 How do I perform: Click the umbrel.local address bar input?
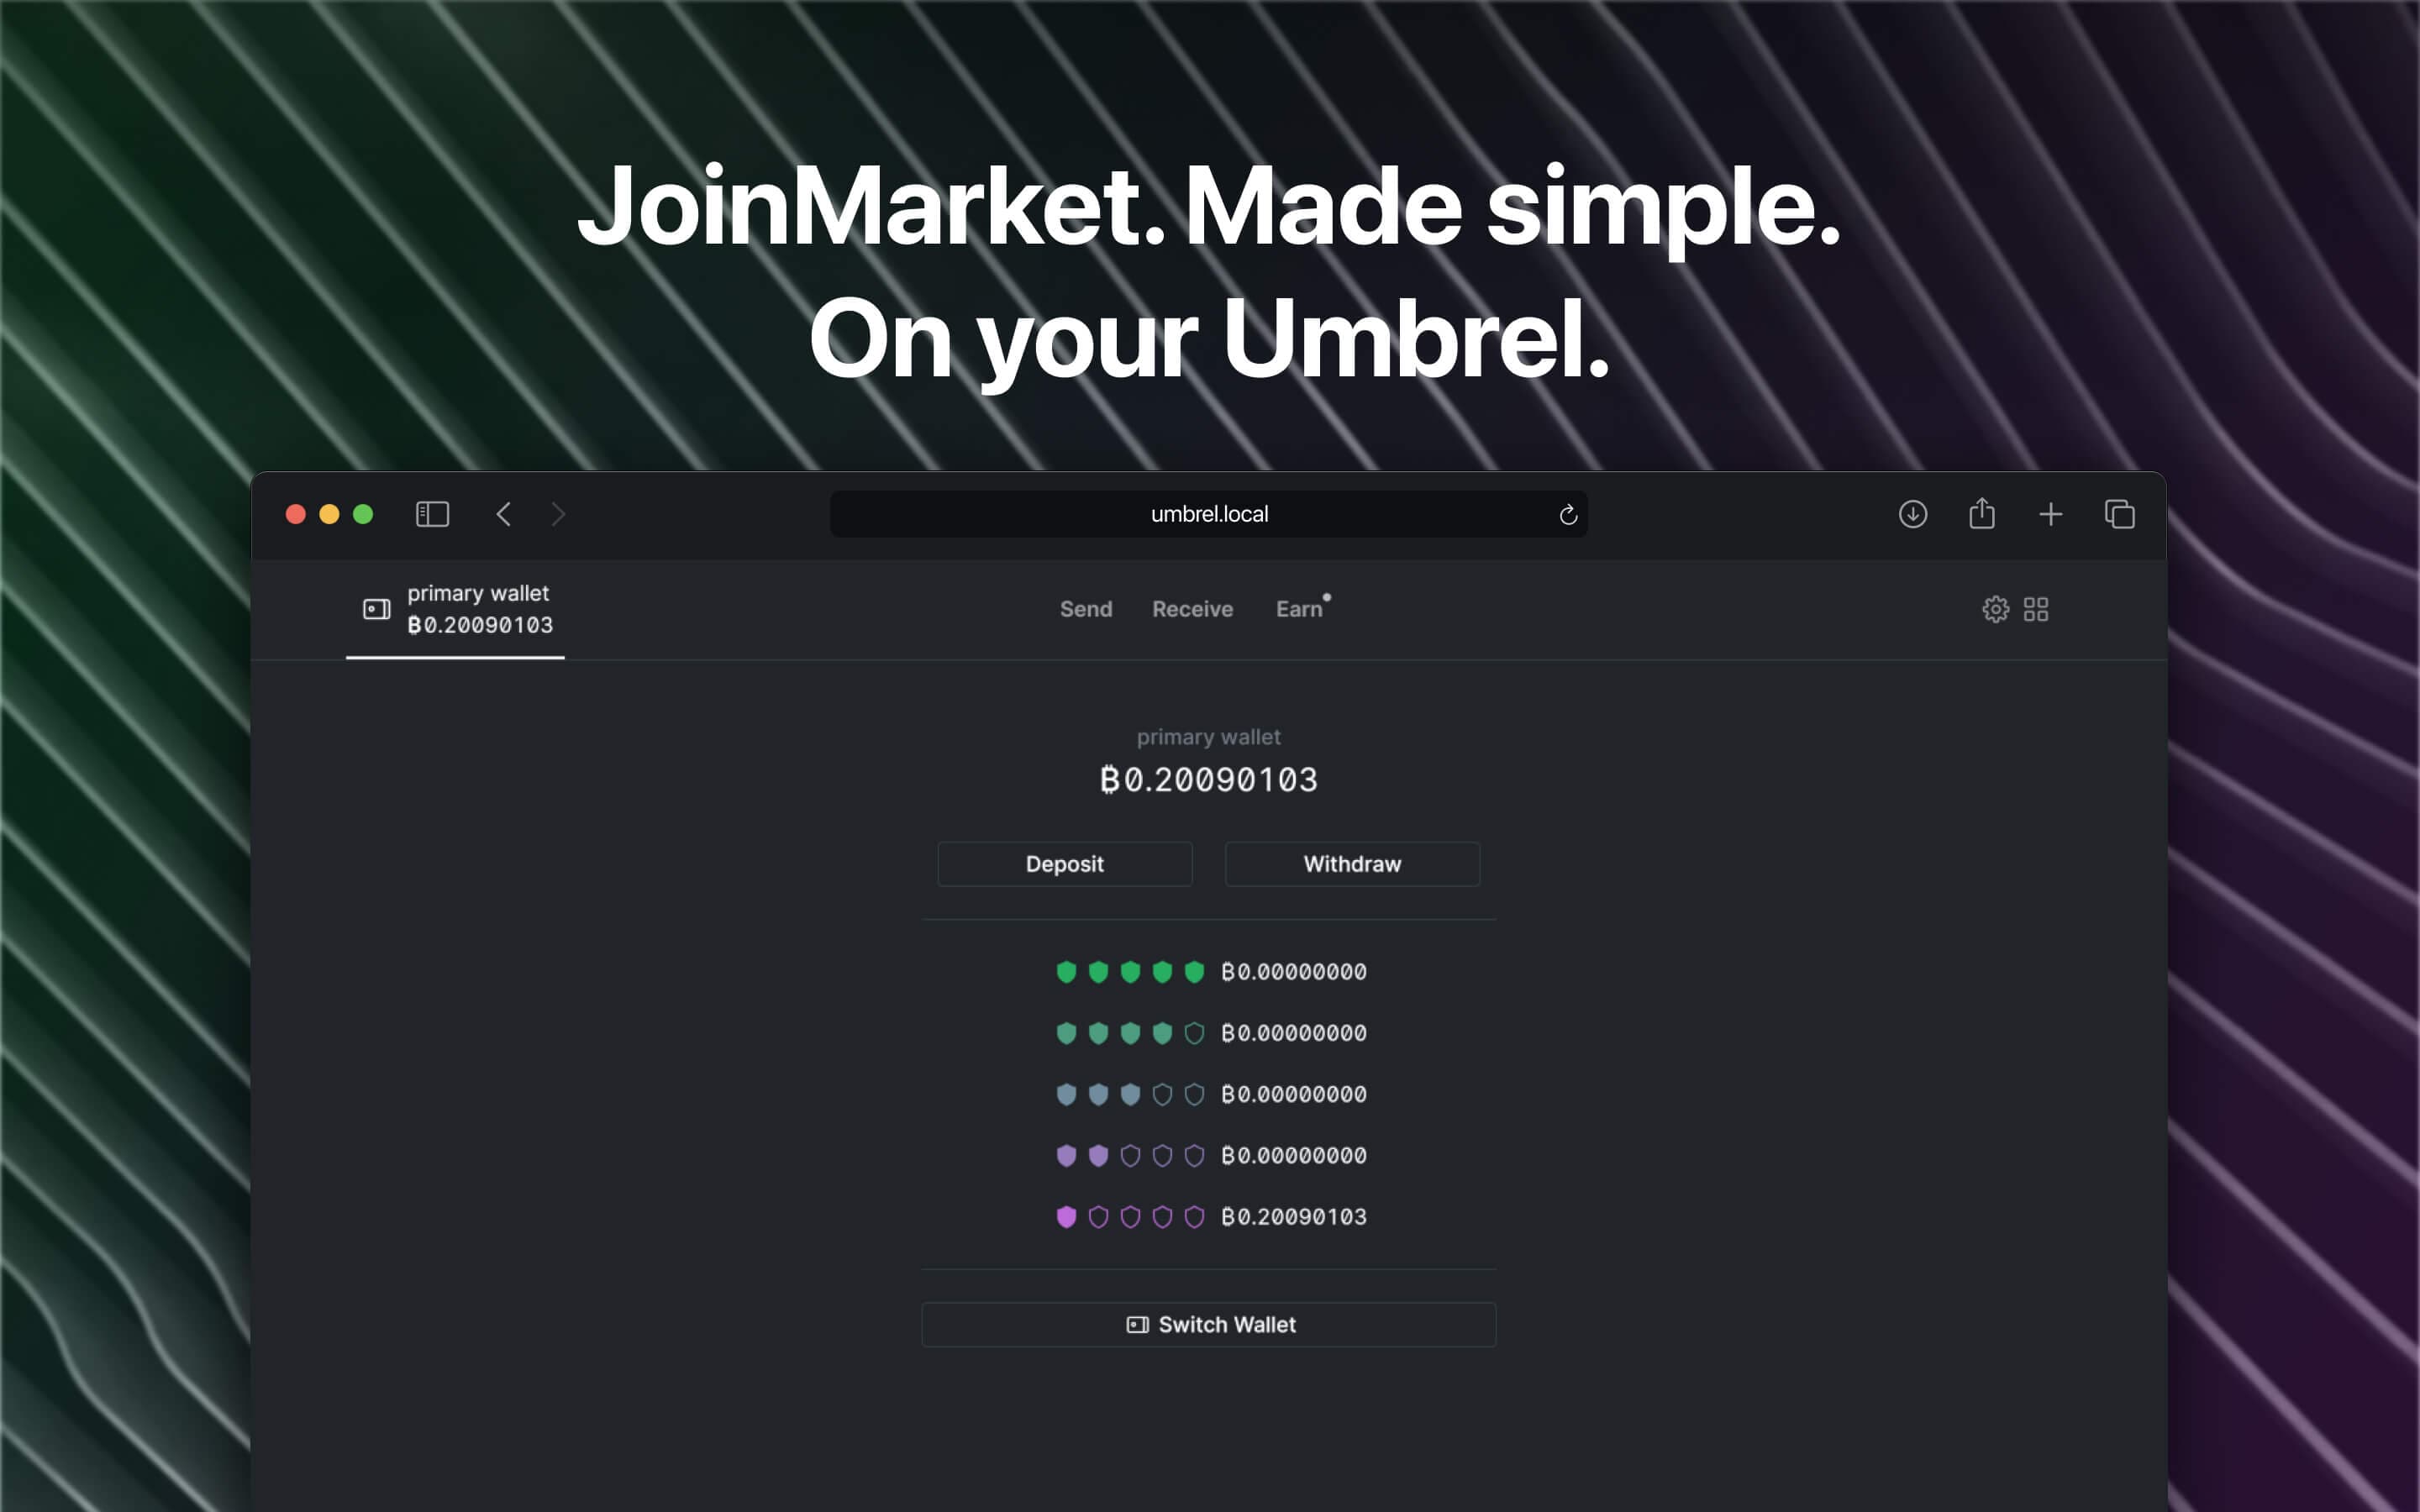coord(1209,514)
